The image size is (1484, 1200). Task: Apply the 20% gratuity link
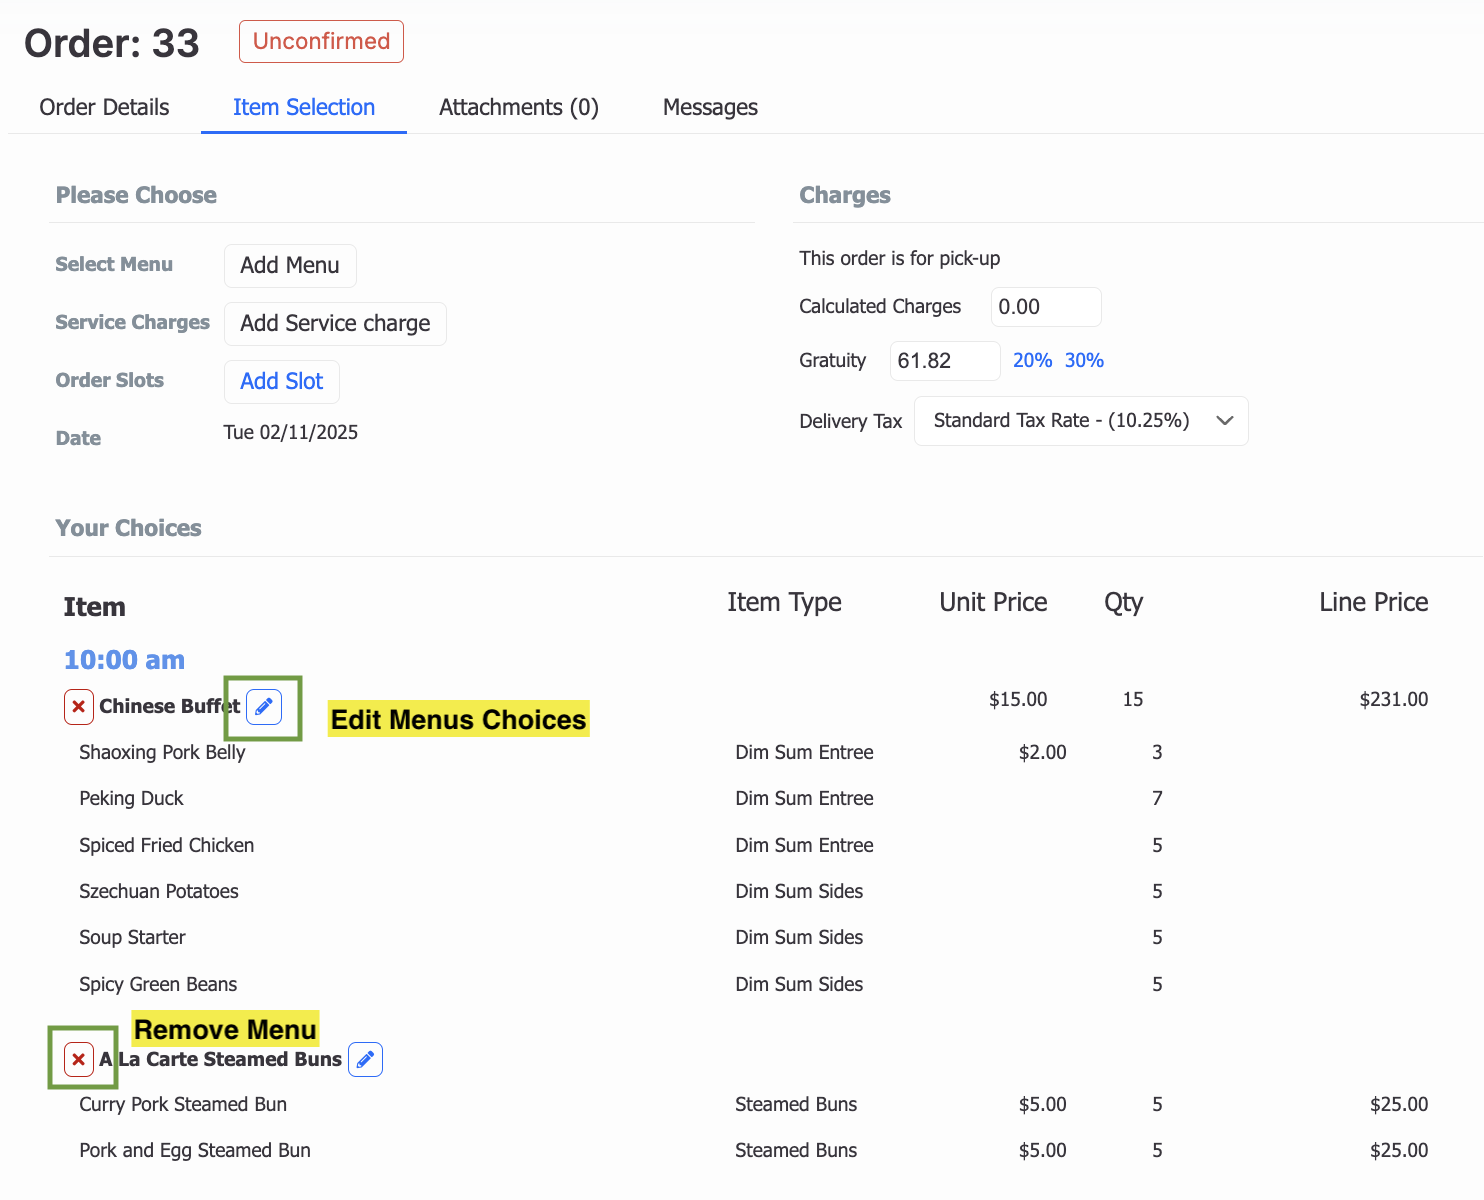(1032, 361)
